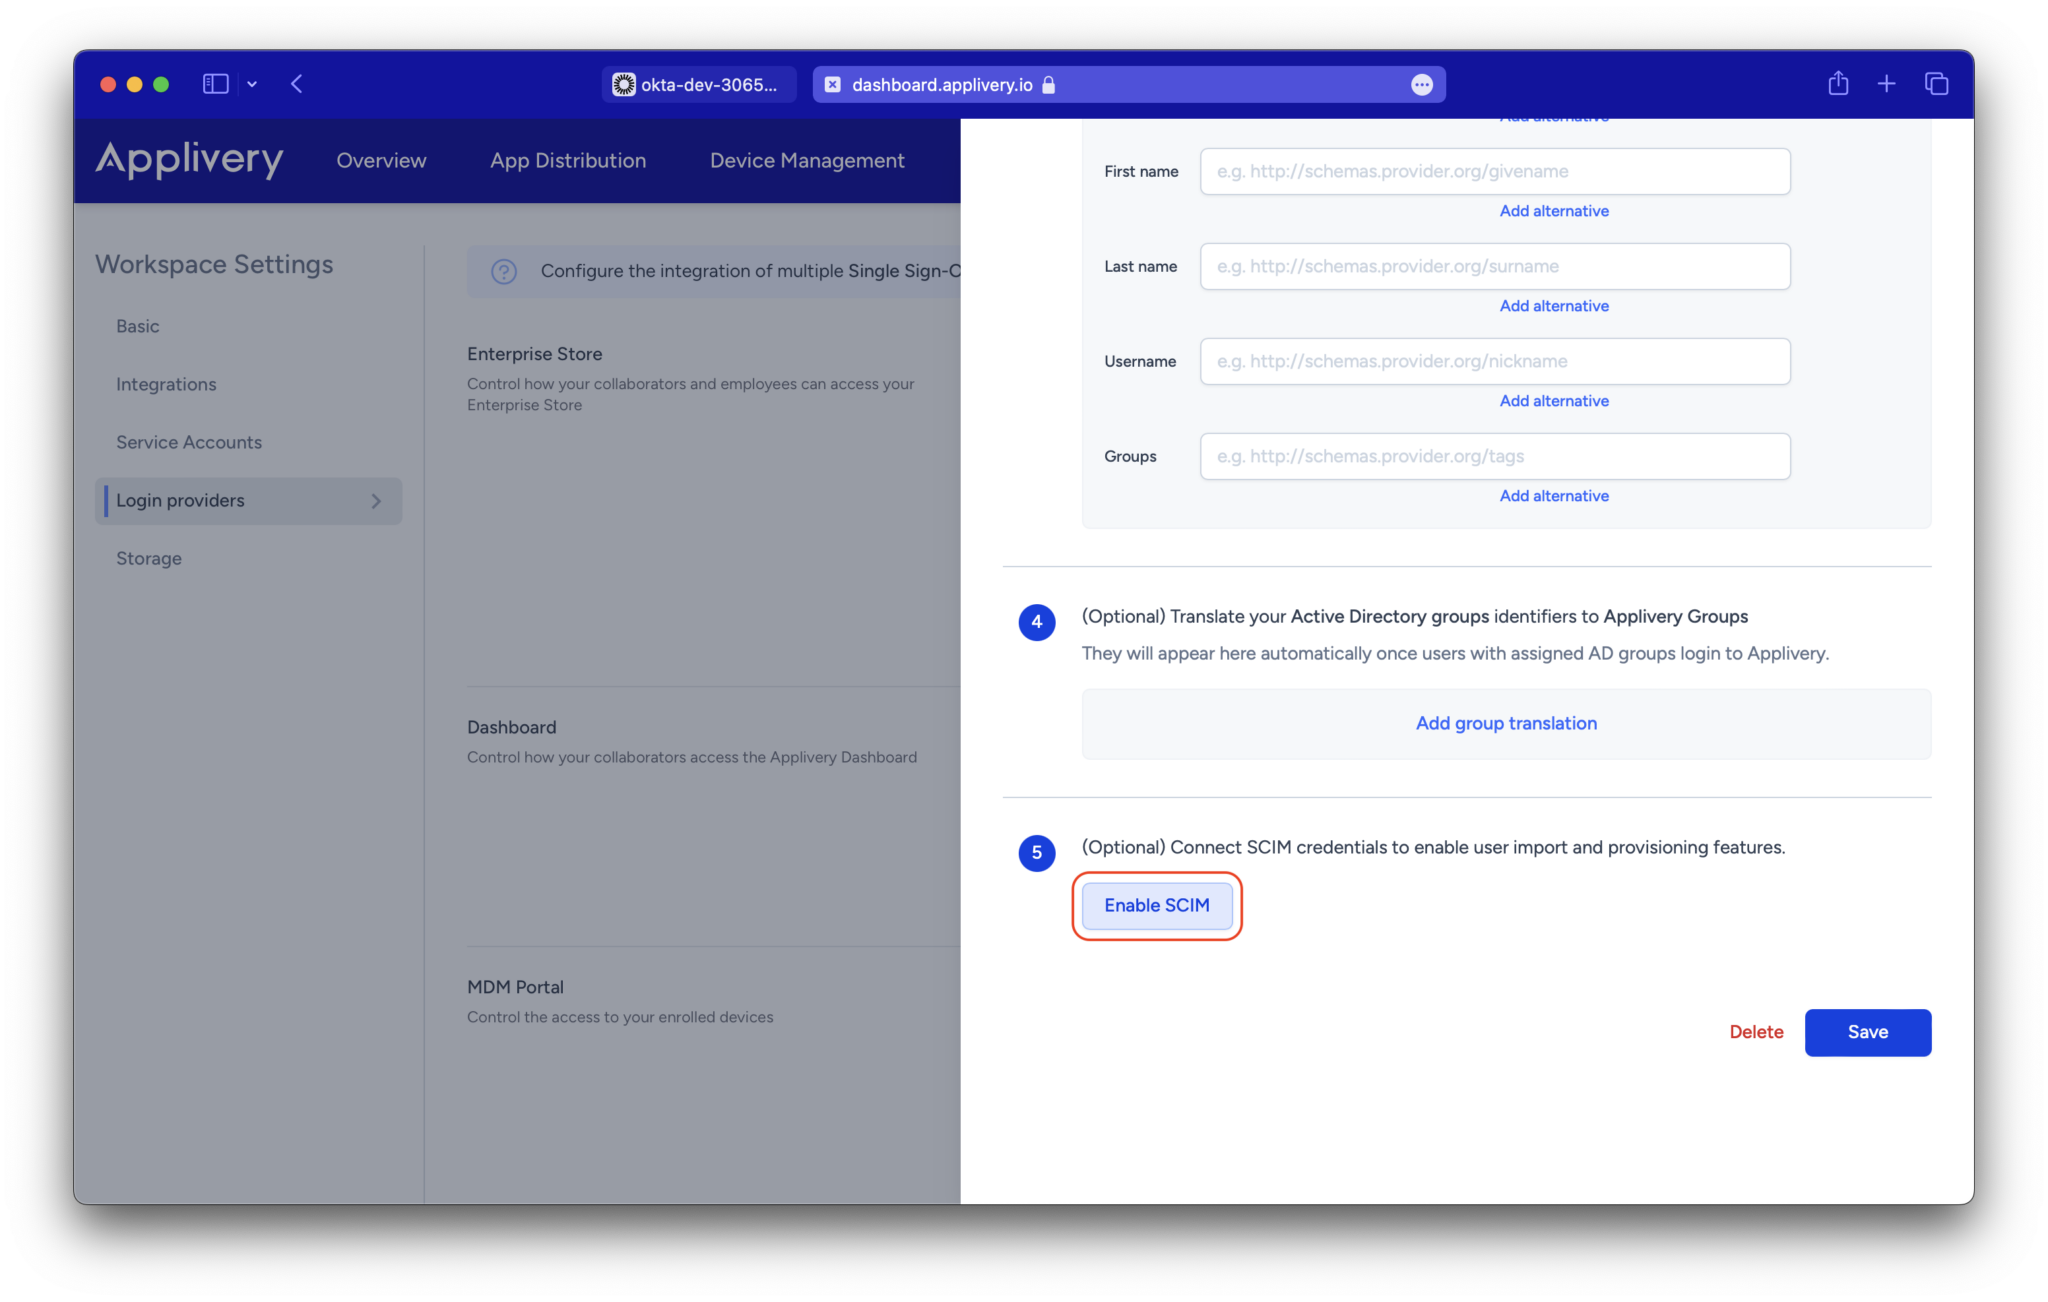Screen dimensions: 2048x1302
Task: Click the Groups schema input field
Action: coord(1494,456)
